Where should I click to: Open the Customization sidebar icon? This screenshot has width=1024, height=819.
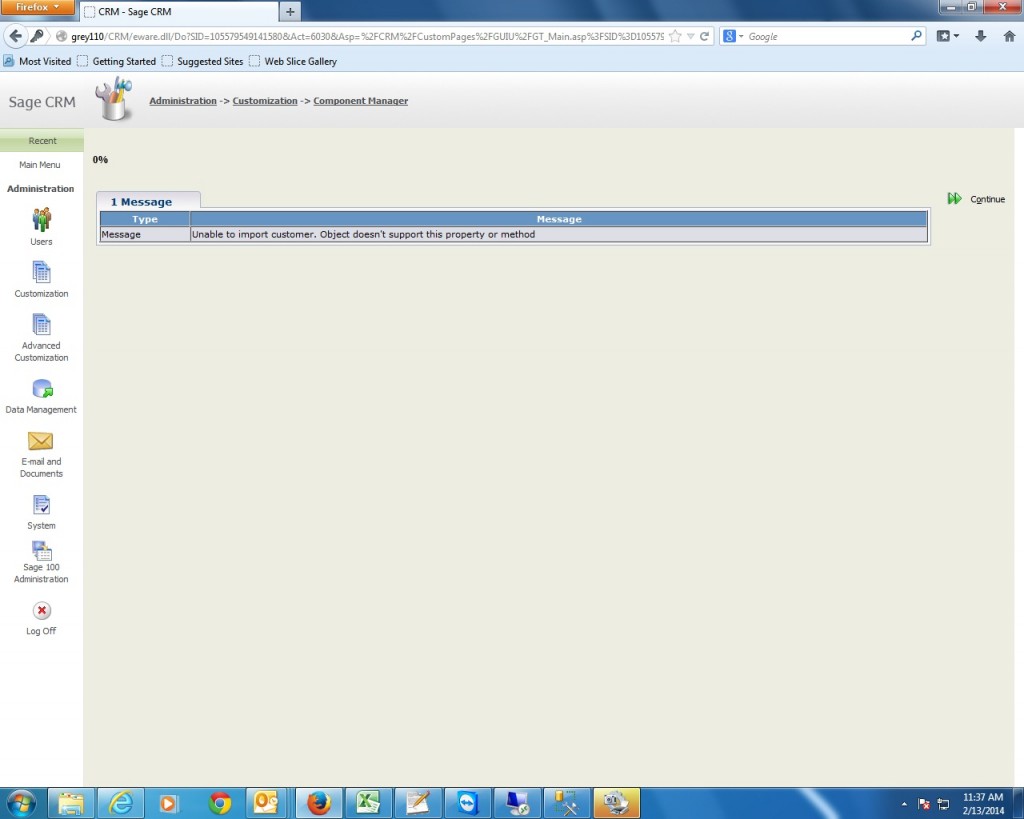41,272
